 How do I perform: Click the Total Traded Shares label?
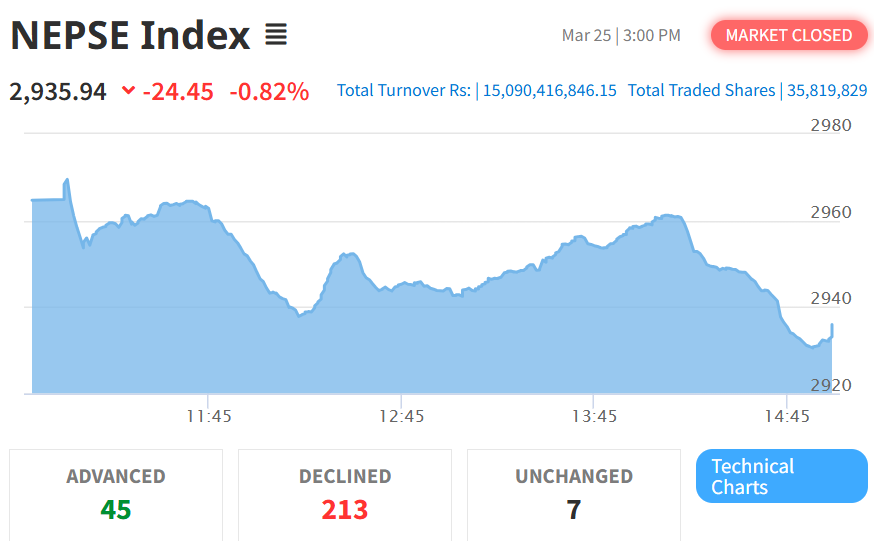701,90
